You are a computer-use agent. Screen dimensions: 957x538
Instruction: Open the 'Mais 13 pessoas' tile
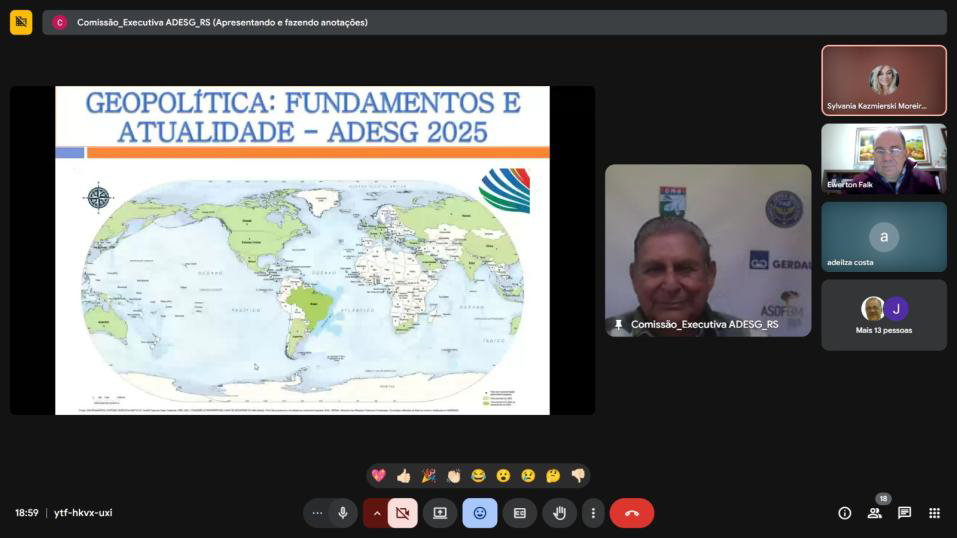coord(884,315)
